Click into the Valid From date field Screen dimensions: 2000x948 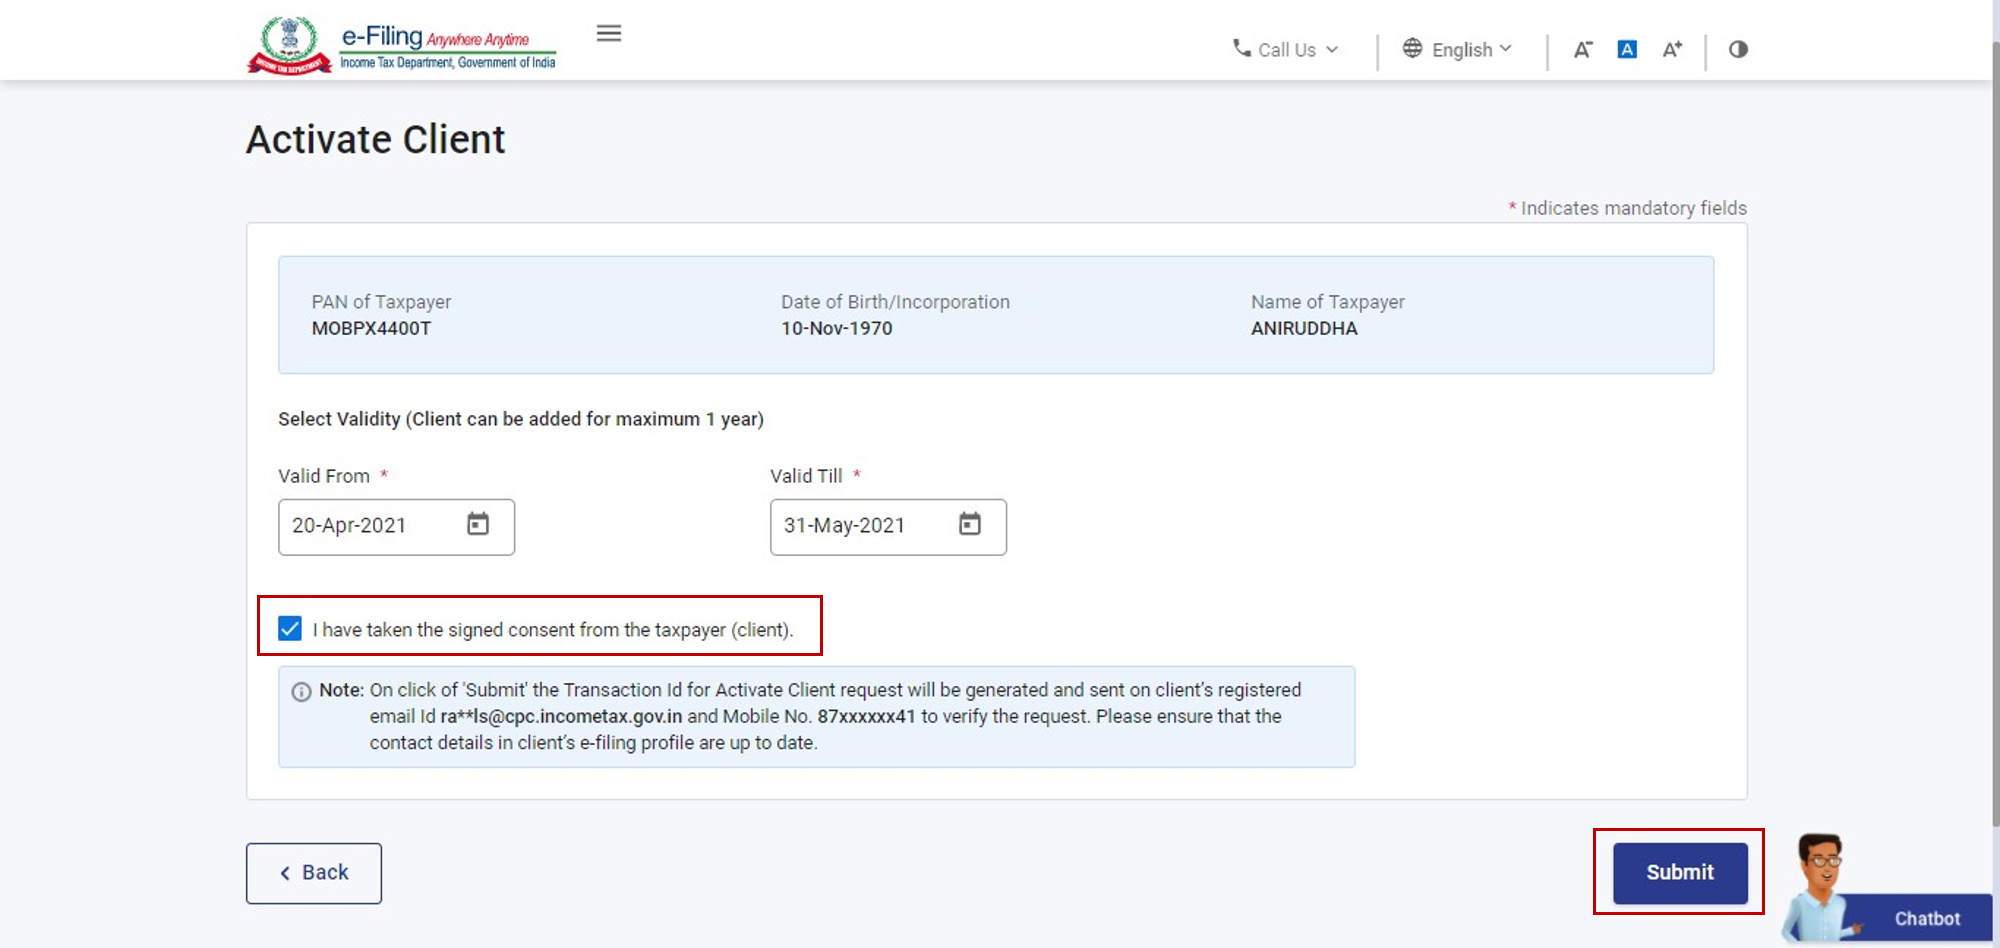click(370, 526)
